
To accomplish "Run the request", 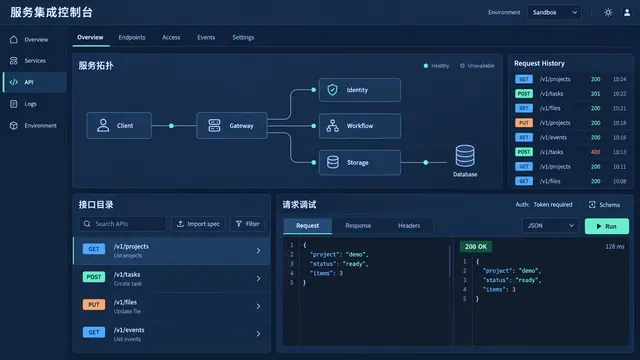I will [607, 226].
